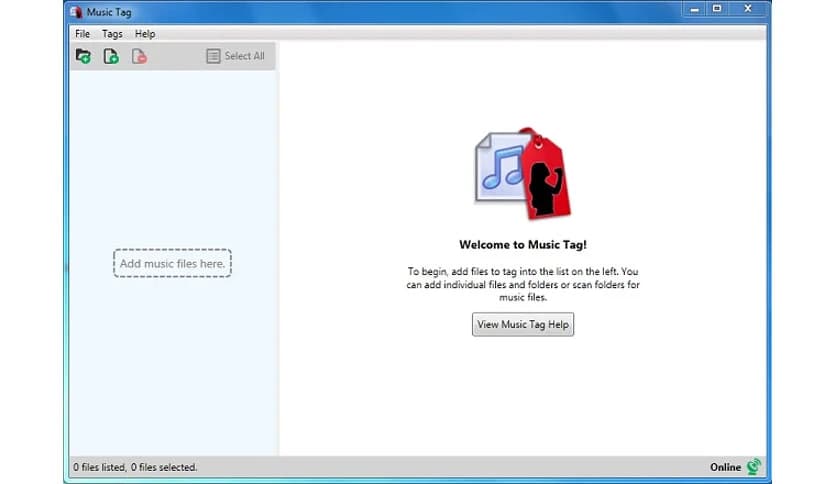Click the add file toolbar icon
The image size is (836, 484).
point(111,56)
